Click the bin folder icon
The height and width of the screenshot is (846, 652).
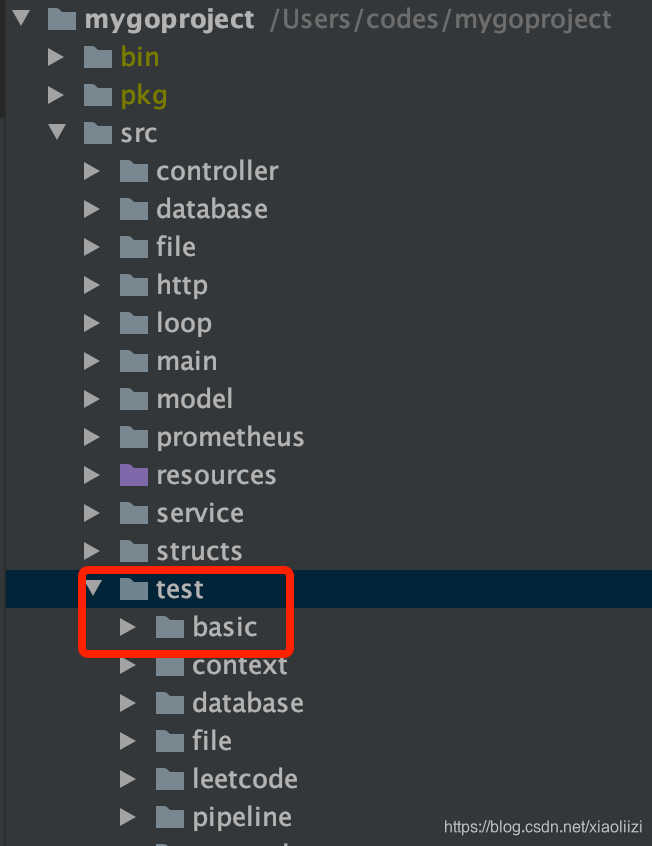pos(98,57)
